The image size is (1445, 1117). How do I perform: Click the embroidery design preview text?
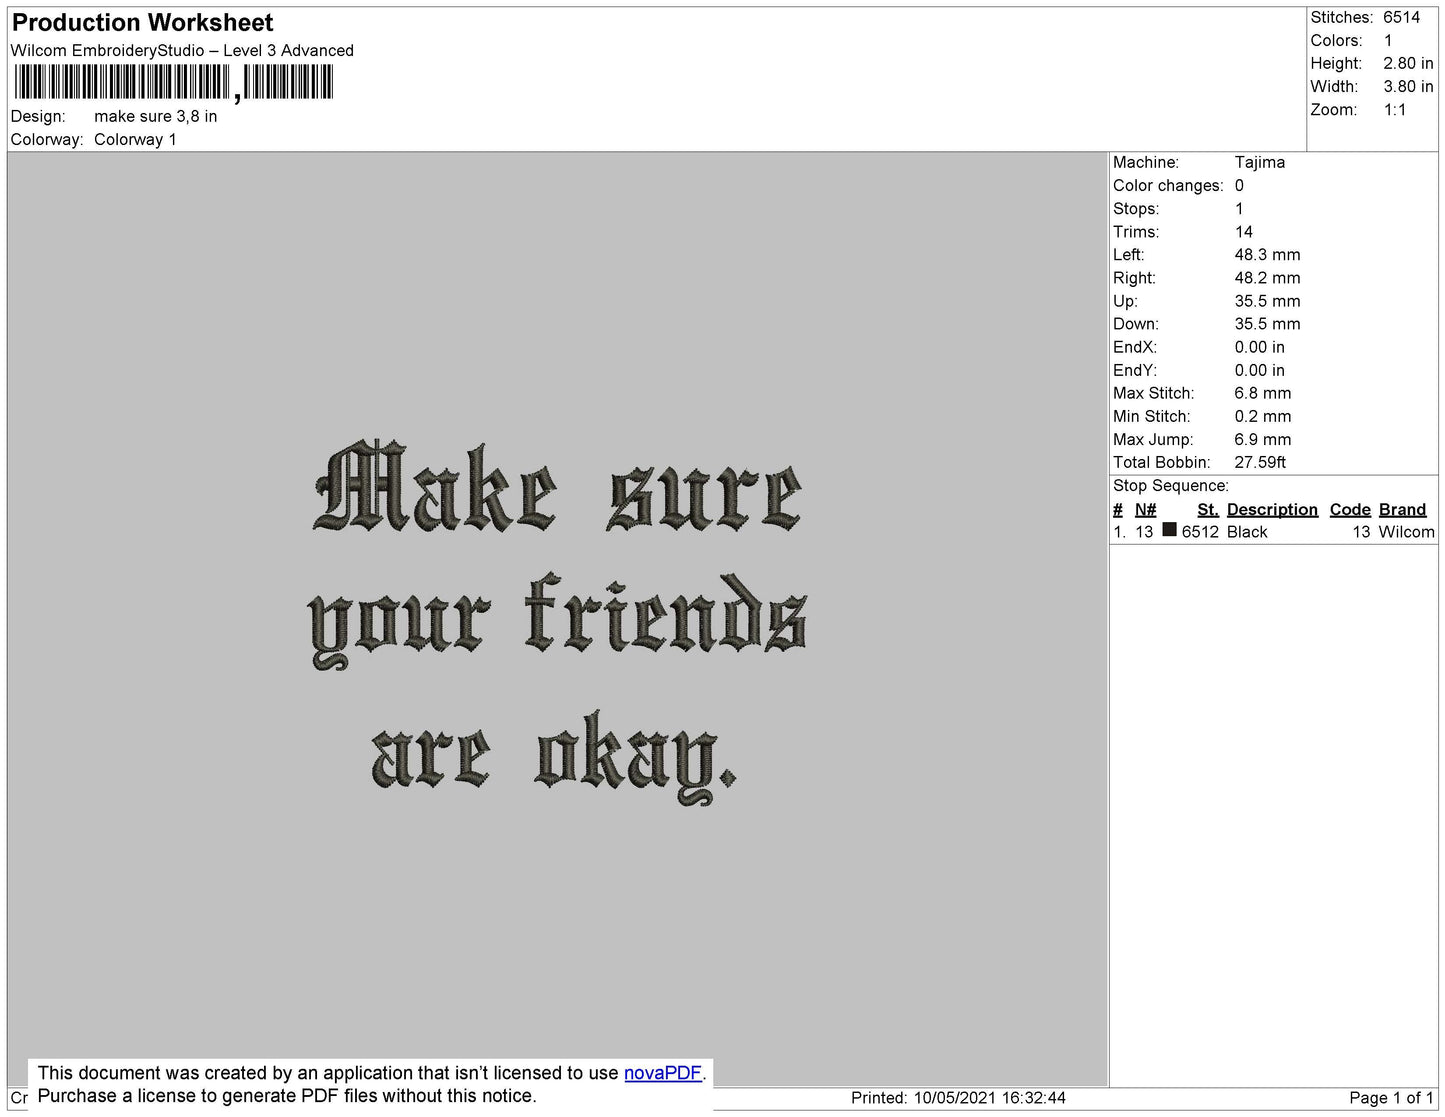click(558, 623)
